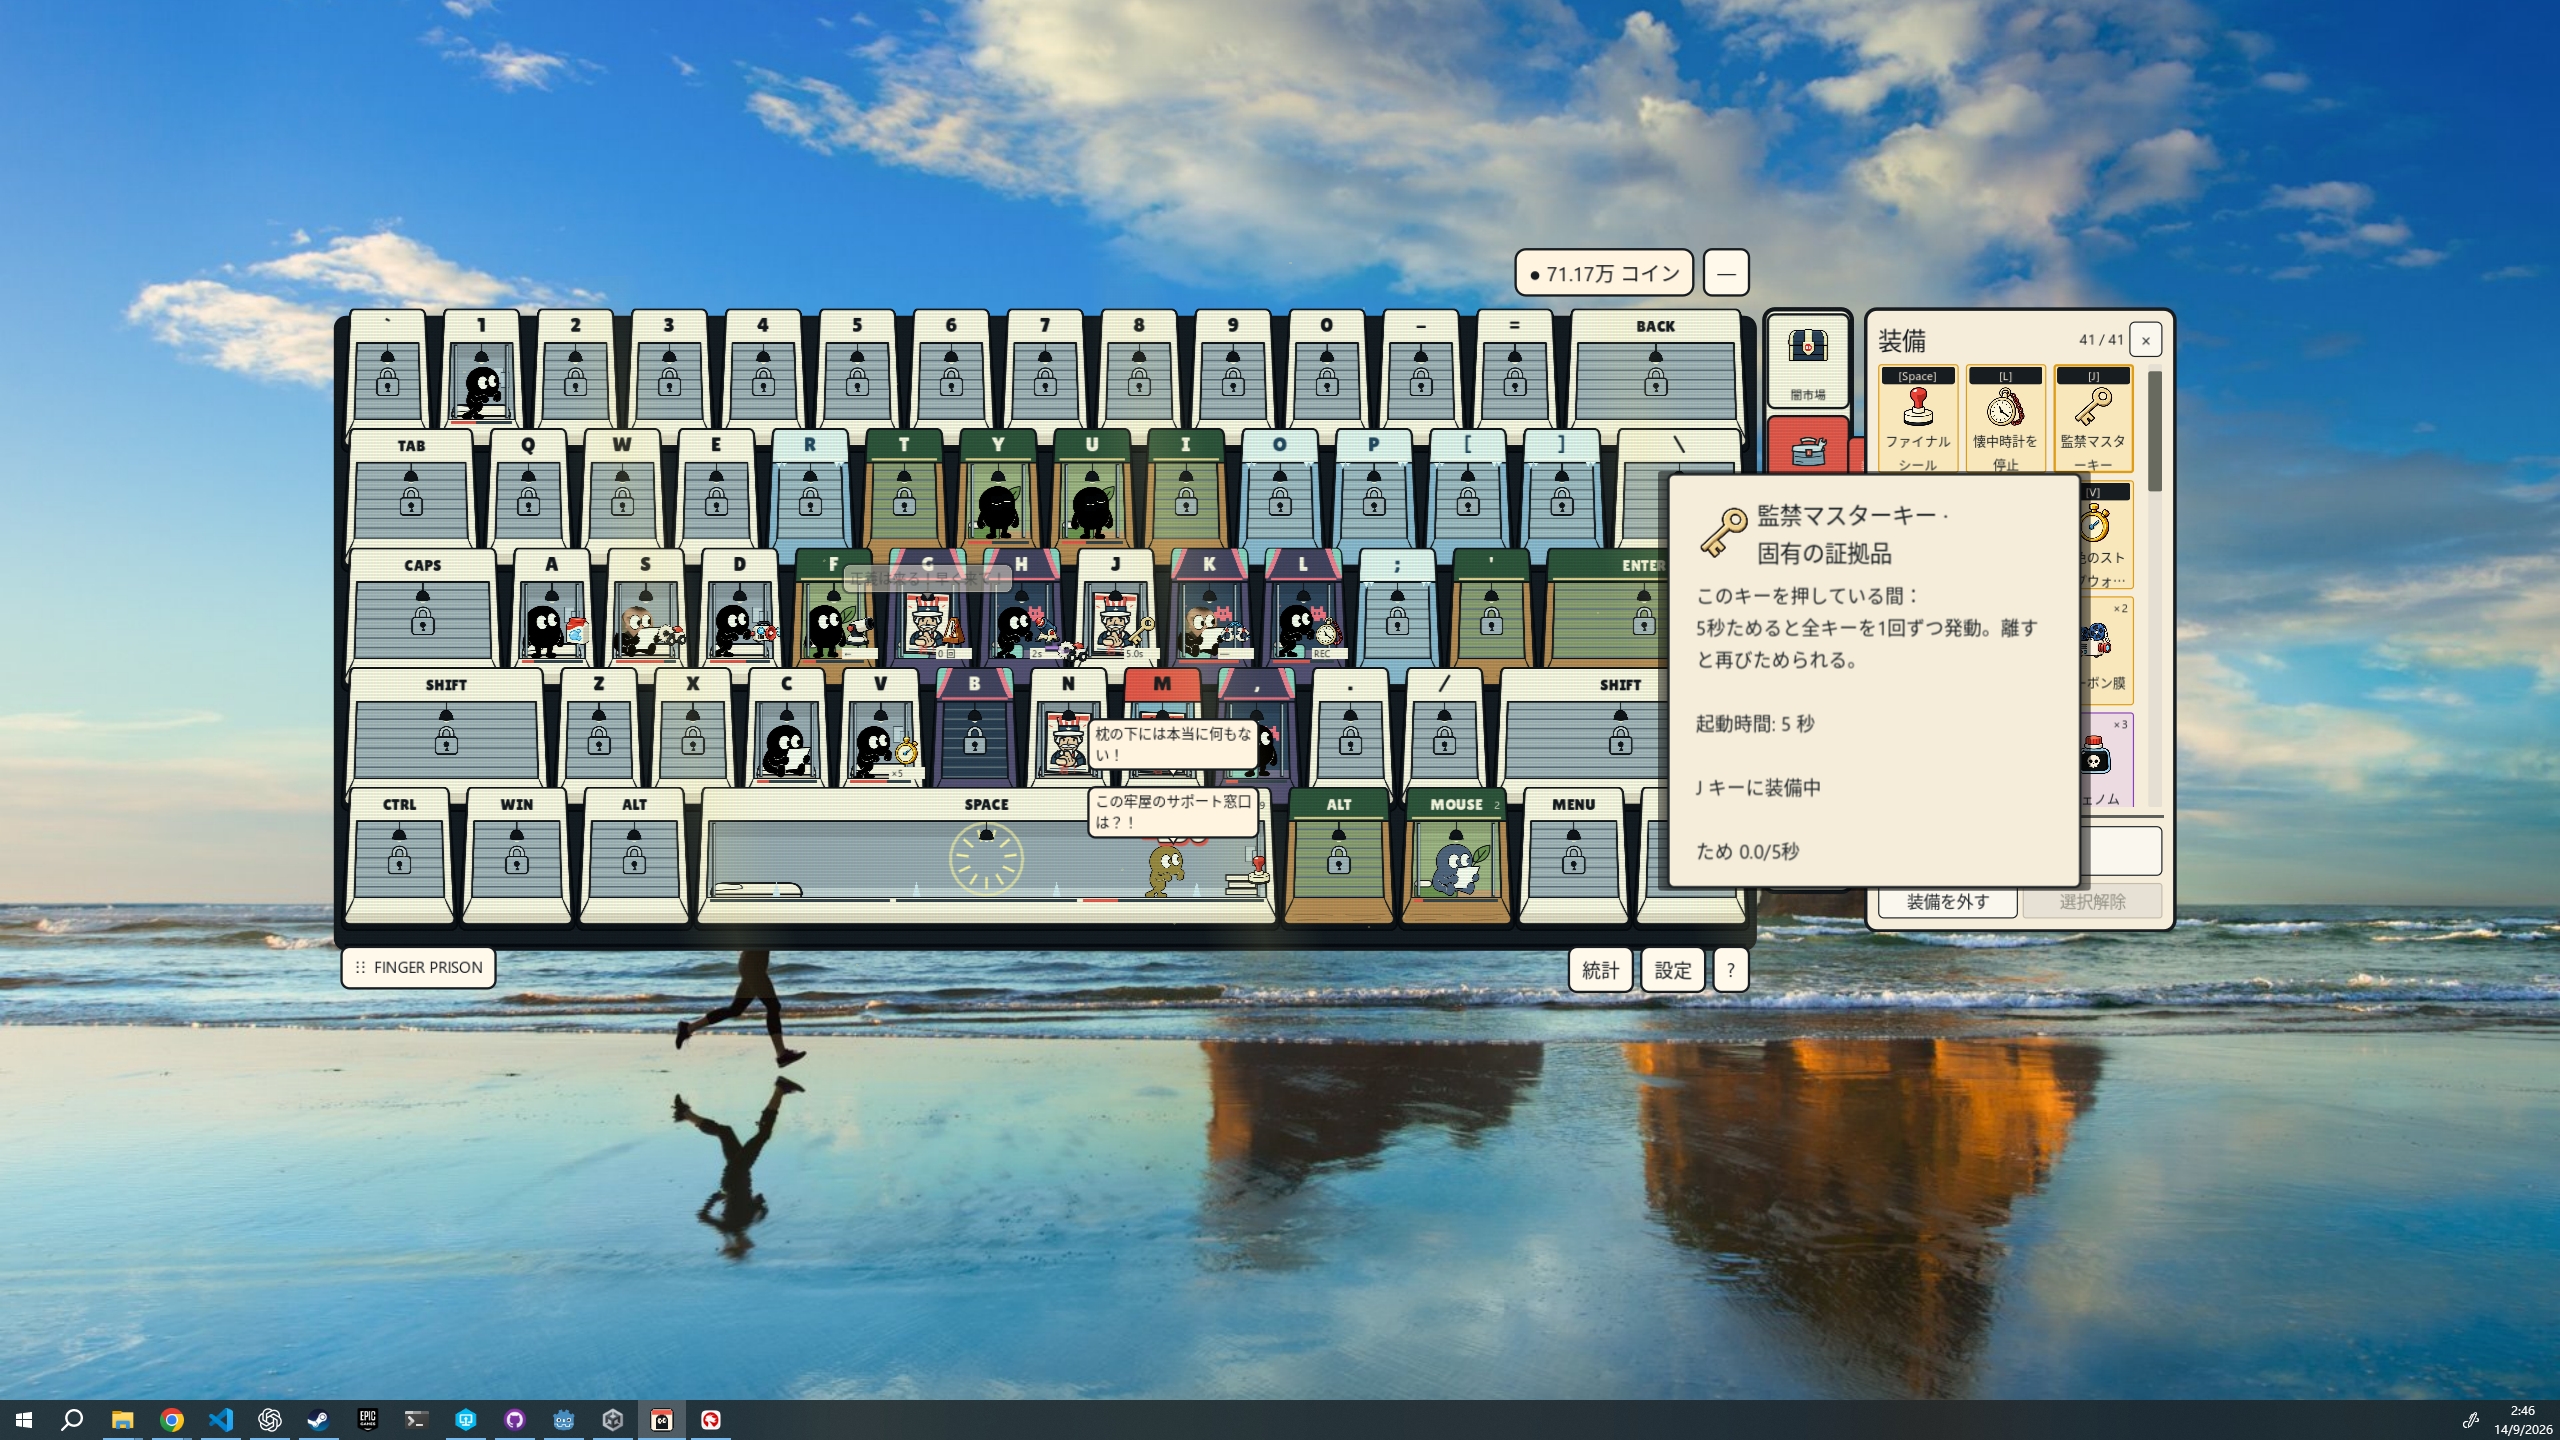This screenshot has height=1440, width=2560.
Task: Open the 統計 statistics panel
Action: point(1600,969)
